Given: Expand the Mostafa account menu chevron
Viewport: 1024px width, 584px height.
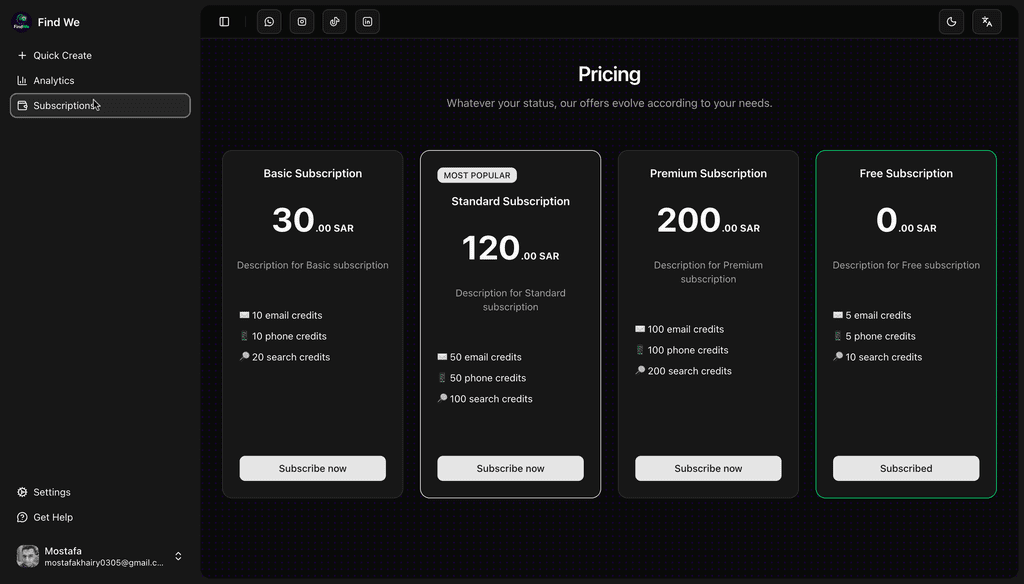Looking at the screenshot, I should (178, 556).
